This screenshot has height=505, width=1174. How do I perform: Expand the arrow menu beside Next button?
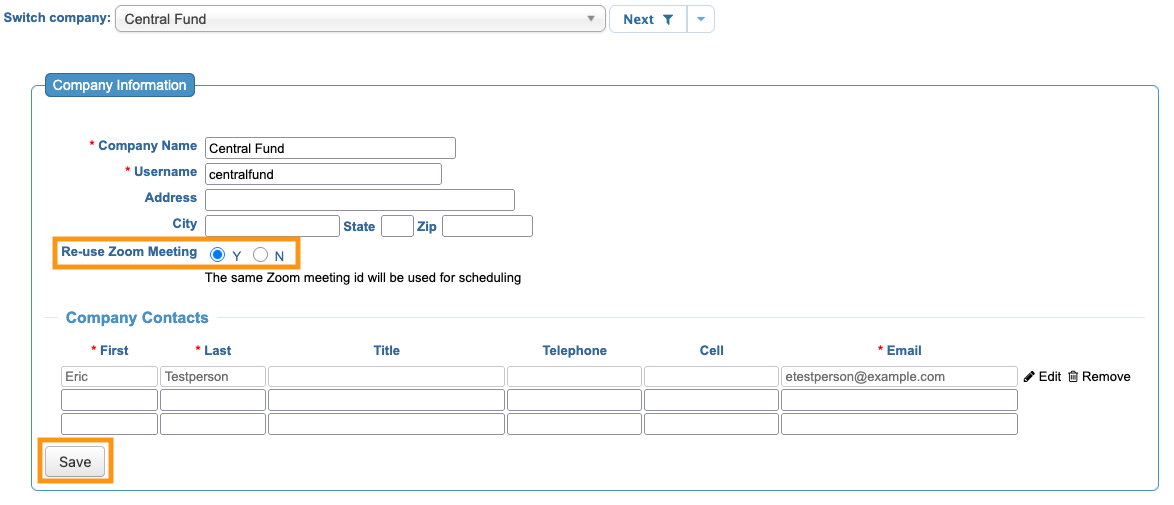coord(701,19)
